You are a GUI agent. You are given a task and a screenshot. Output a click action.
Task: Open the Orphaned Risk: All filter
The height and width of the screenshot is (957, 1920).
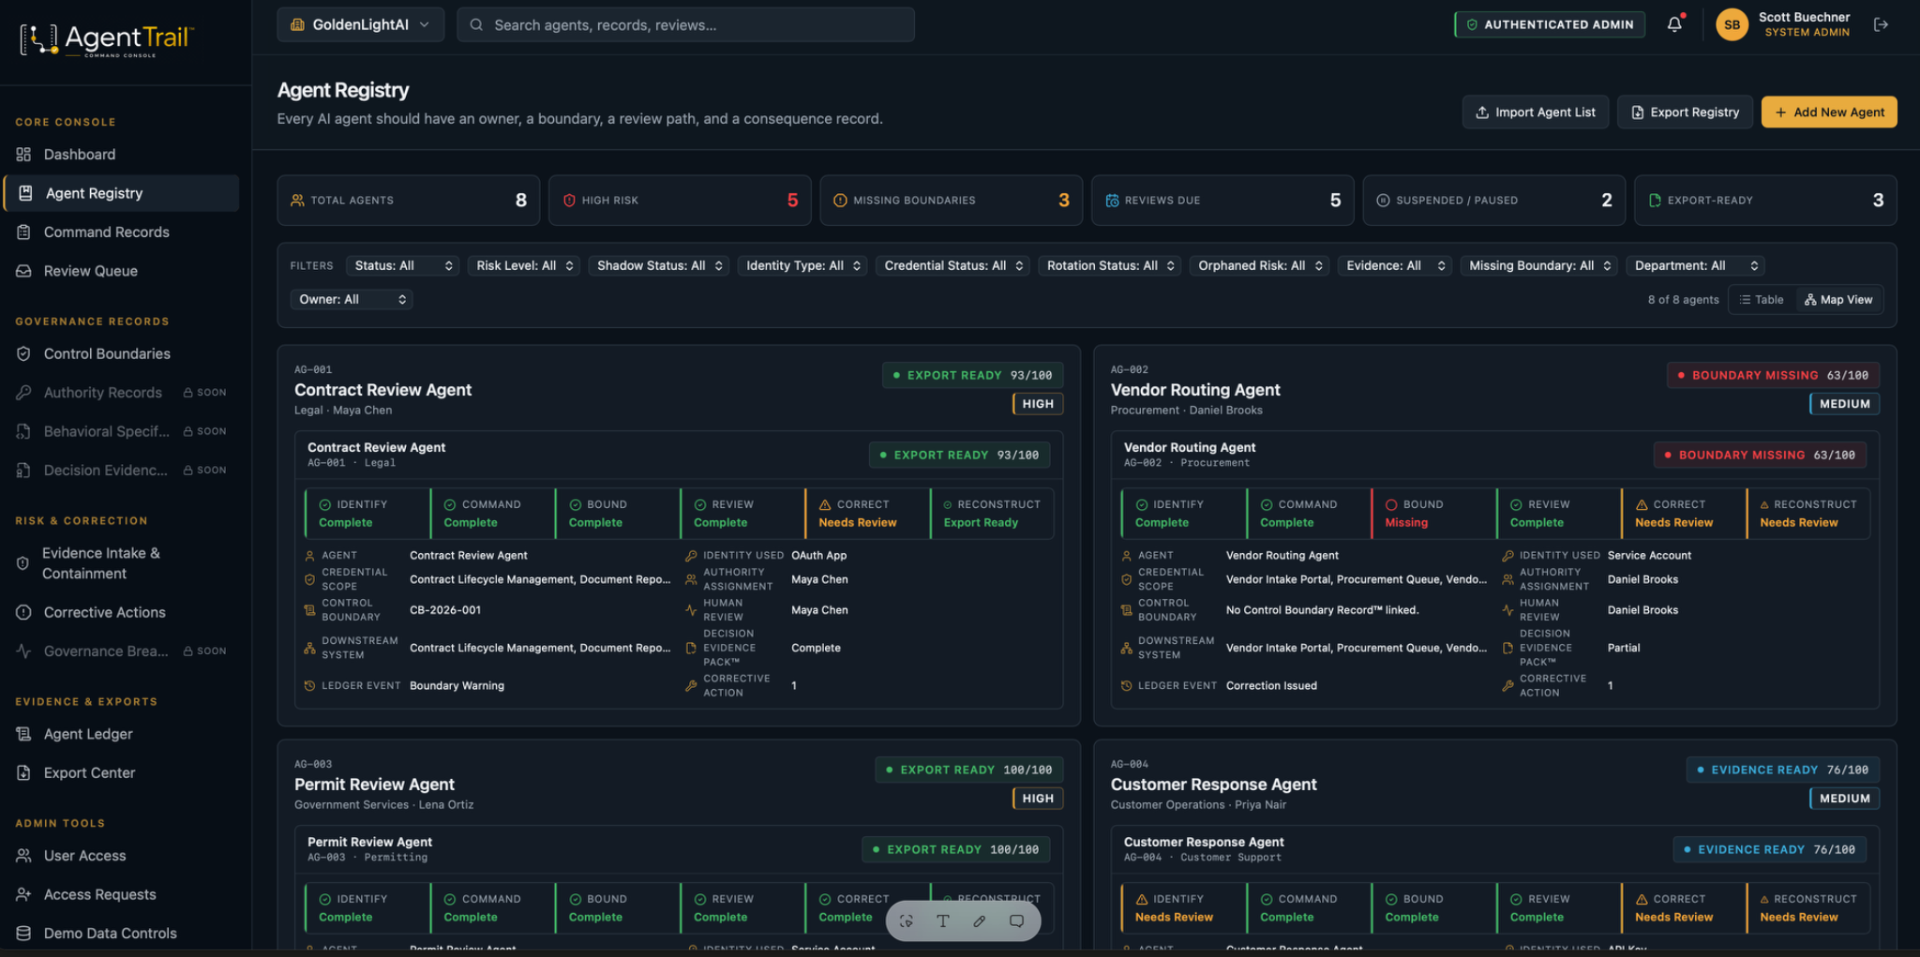click(1260, 266)
